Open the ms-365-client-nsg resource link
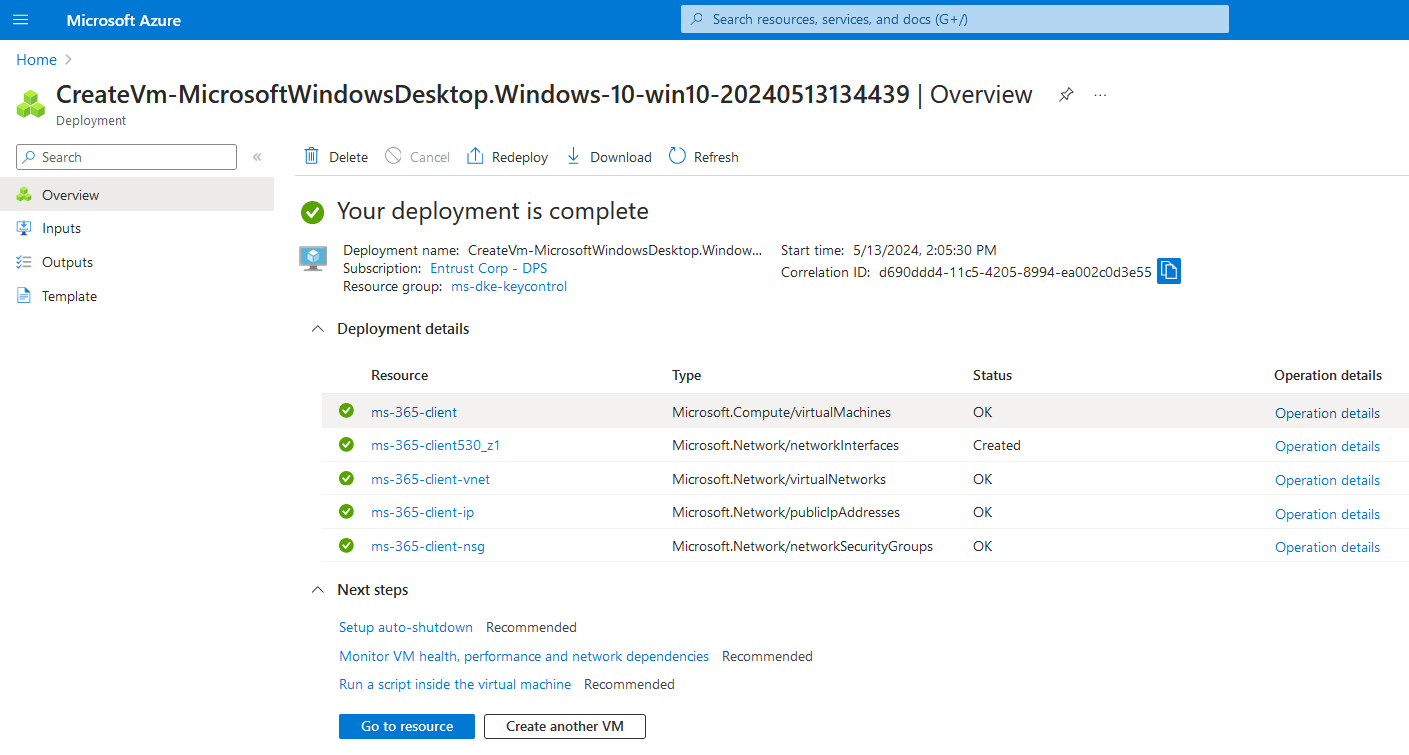The width and height of the screenshot is (1409, 755). 428,546
